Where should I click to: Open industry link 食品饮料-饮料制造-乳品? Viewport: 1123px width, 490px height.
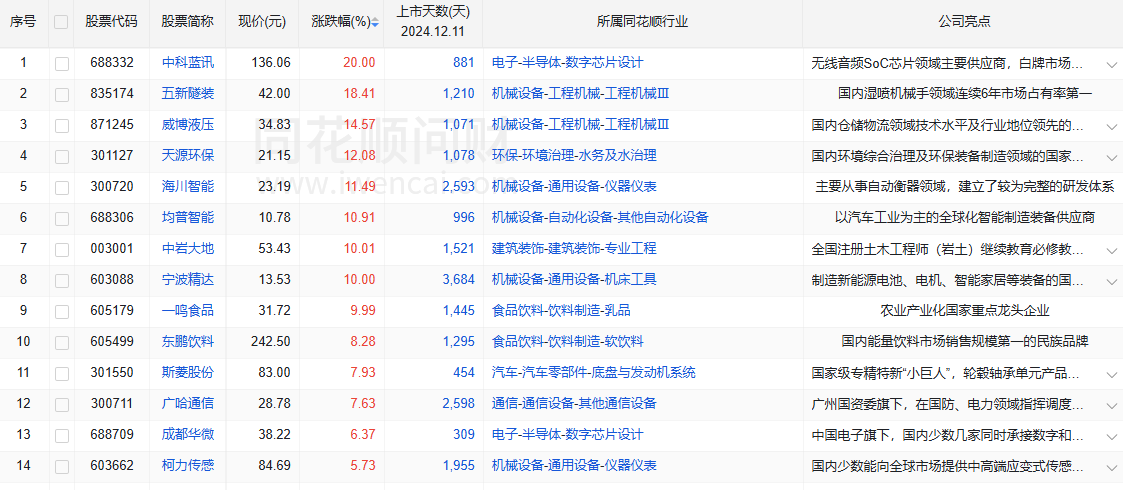pyautogui.click(x=562, y=311)
